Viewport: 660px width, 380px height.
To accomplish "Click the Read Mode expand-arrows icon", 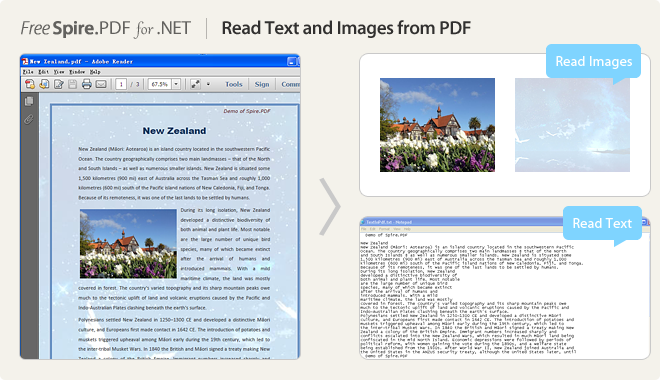I will pos(195,84).
